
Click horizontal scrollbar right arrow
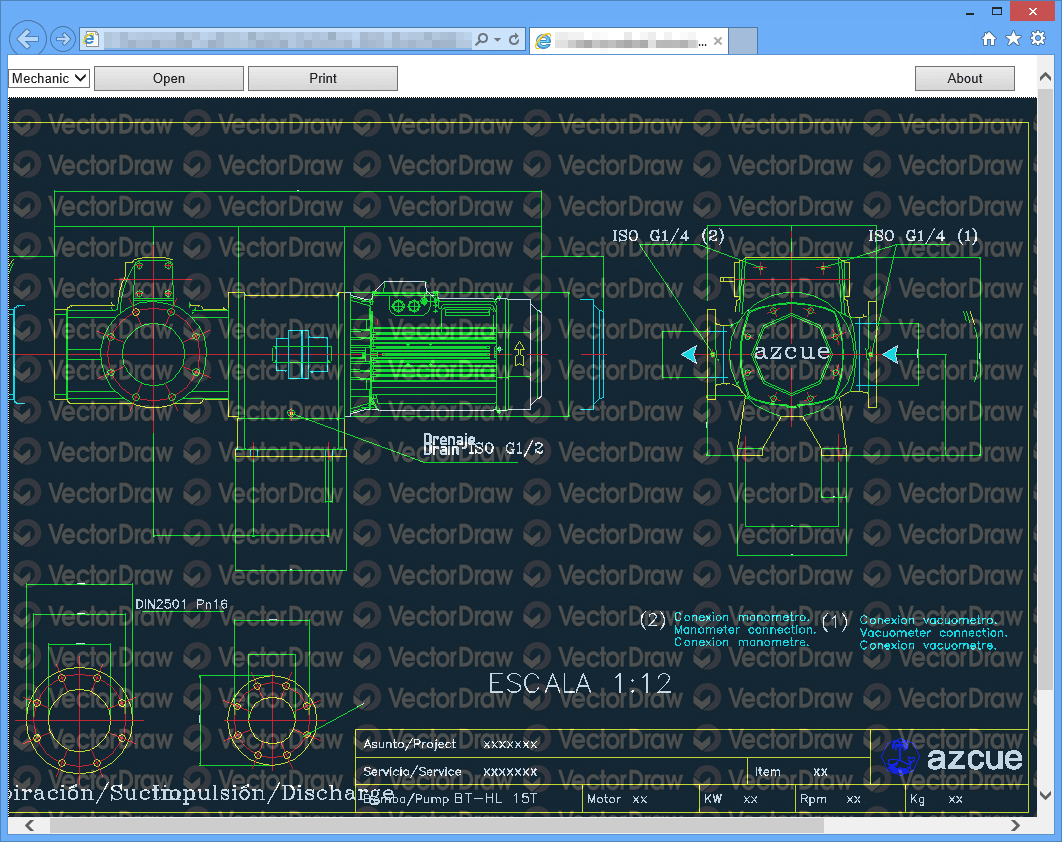point(1015,825)
